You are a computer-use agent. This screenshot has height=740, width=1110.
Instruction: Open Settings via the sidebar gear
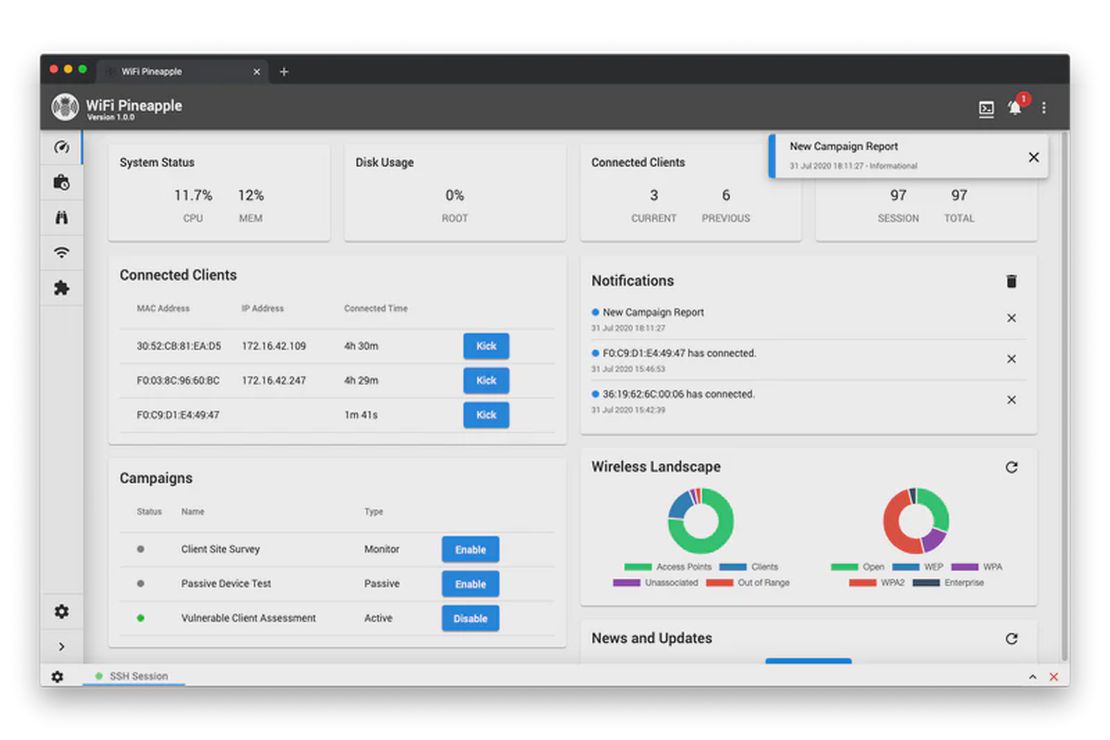click(x=61, y=611)
